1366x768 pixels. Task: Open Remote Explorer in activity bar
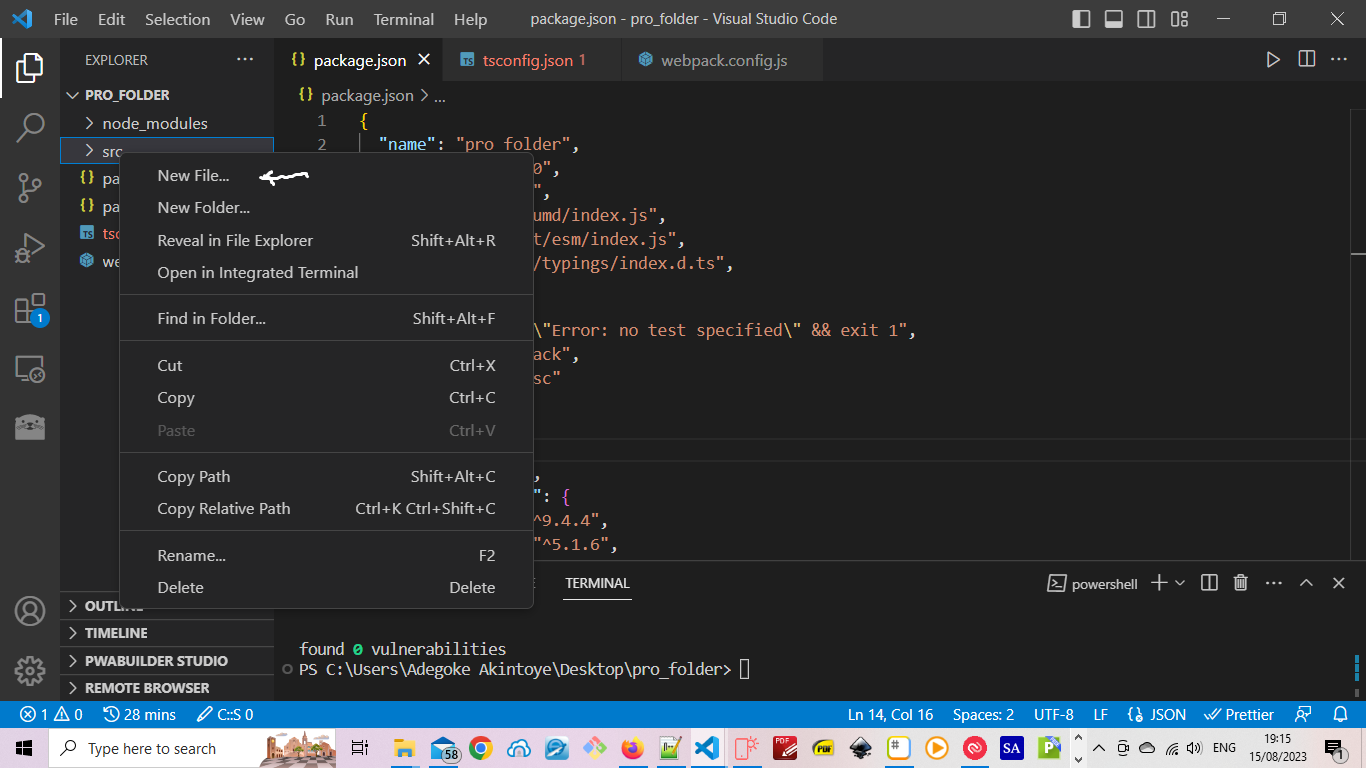point(30,369)
